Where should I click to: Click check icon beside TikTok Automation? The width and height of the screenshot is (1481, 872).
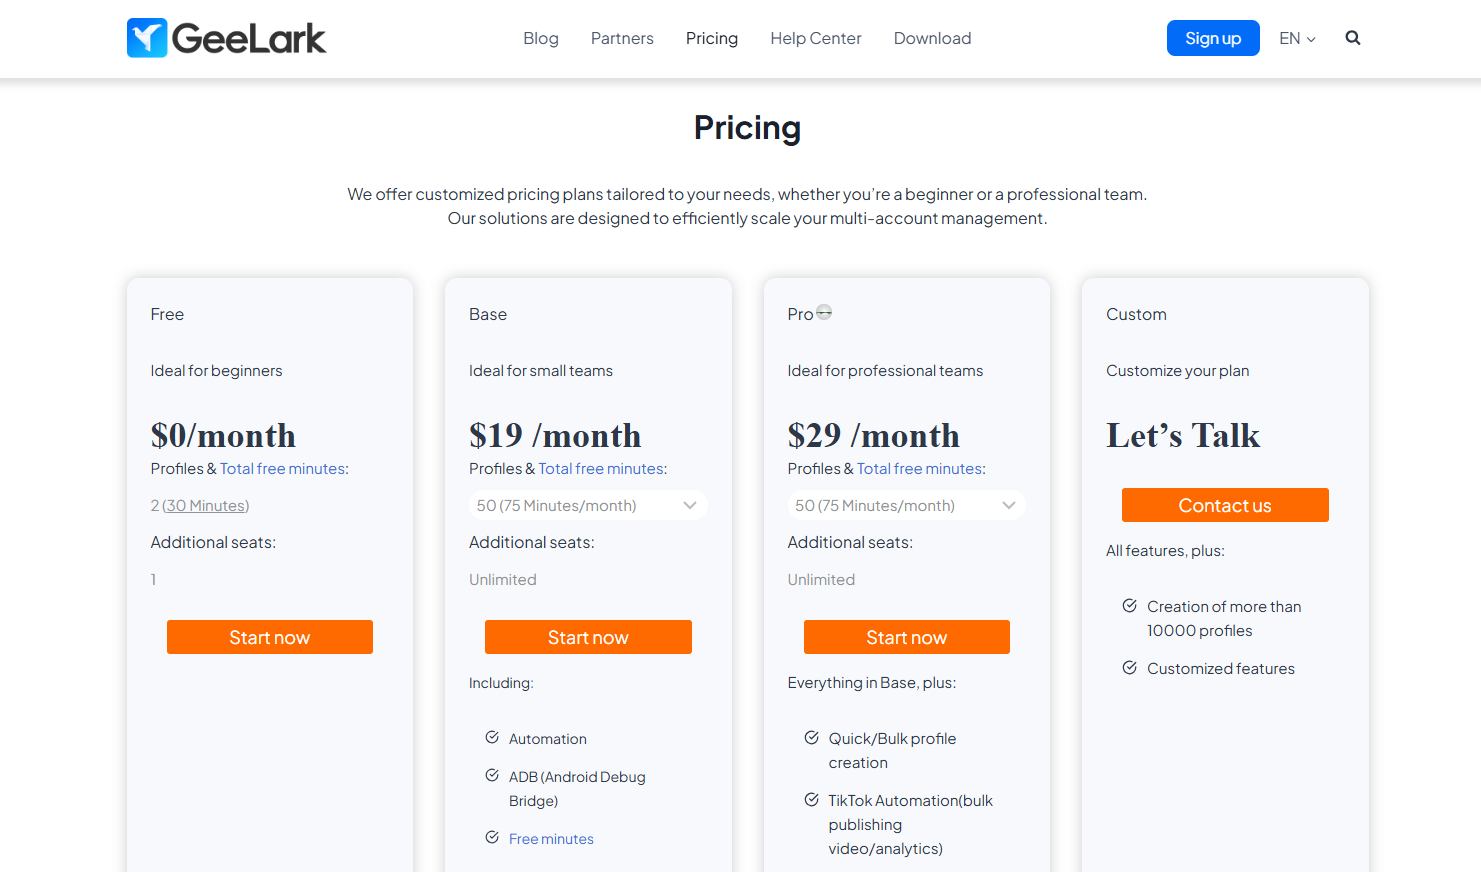812,799
